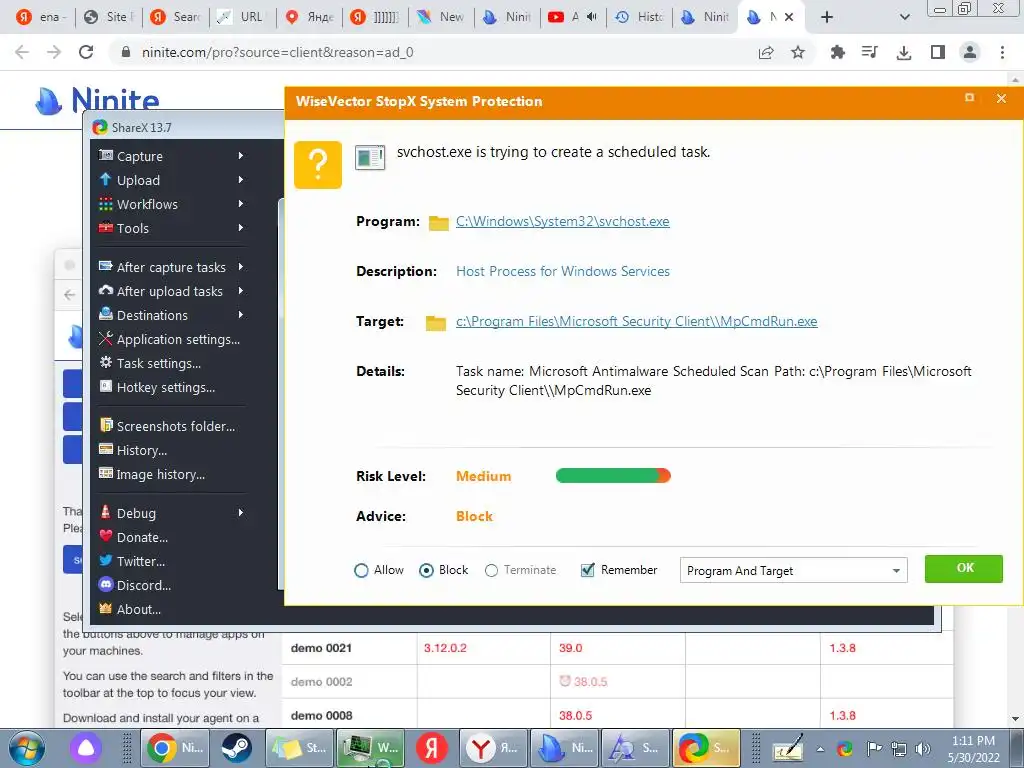Click the Application settings wrench icon
The image size is (1024, 768).
105,338
